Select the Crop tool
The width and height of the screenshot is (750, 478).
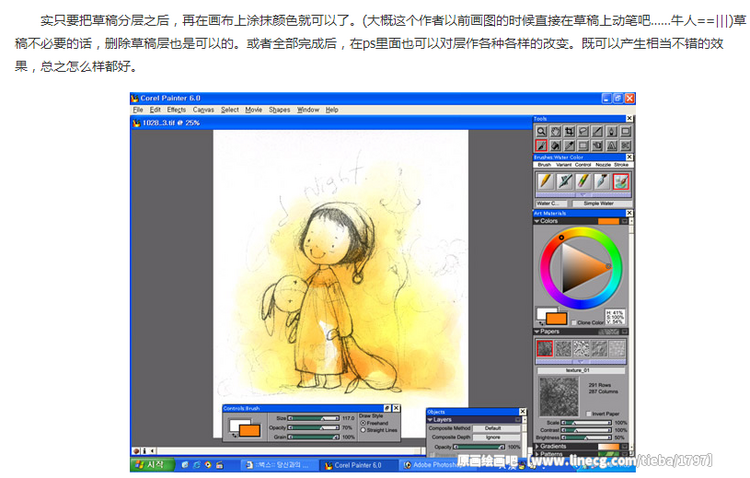(569, 132)
